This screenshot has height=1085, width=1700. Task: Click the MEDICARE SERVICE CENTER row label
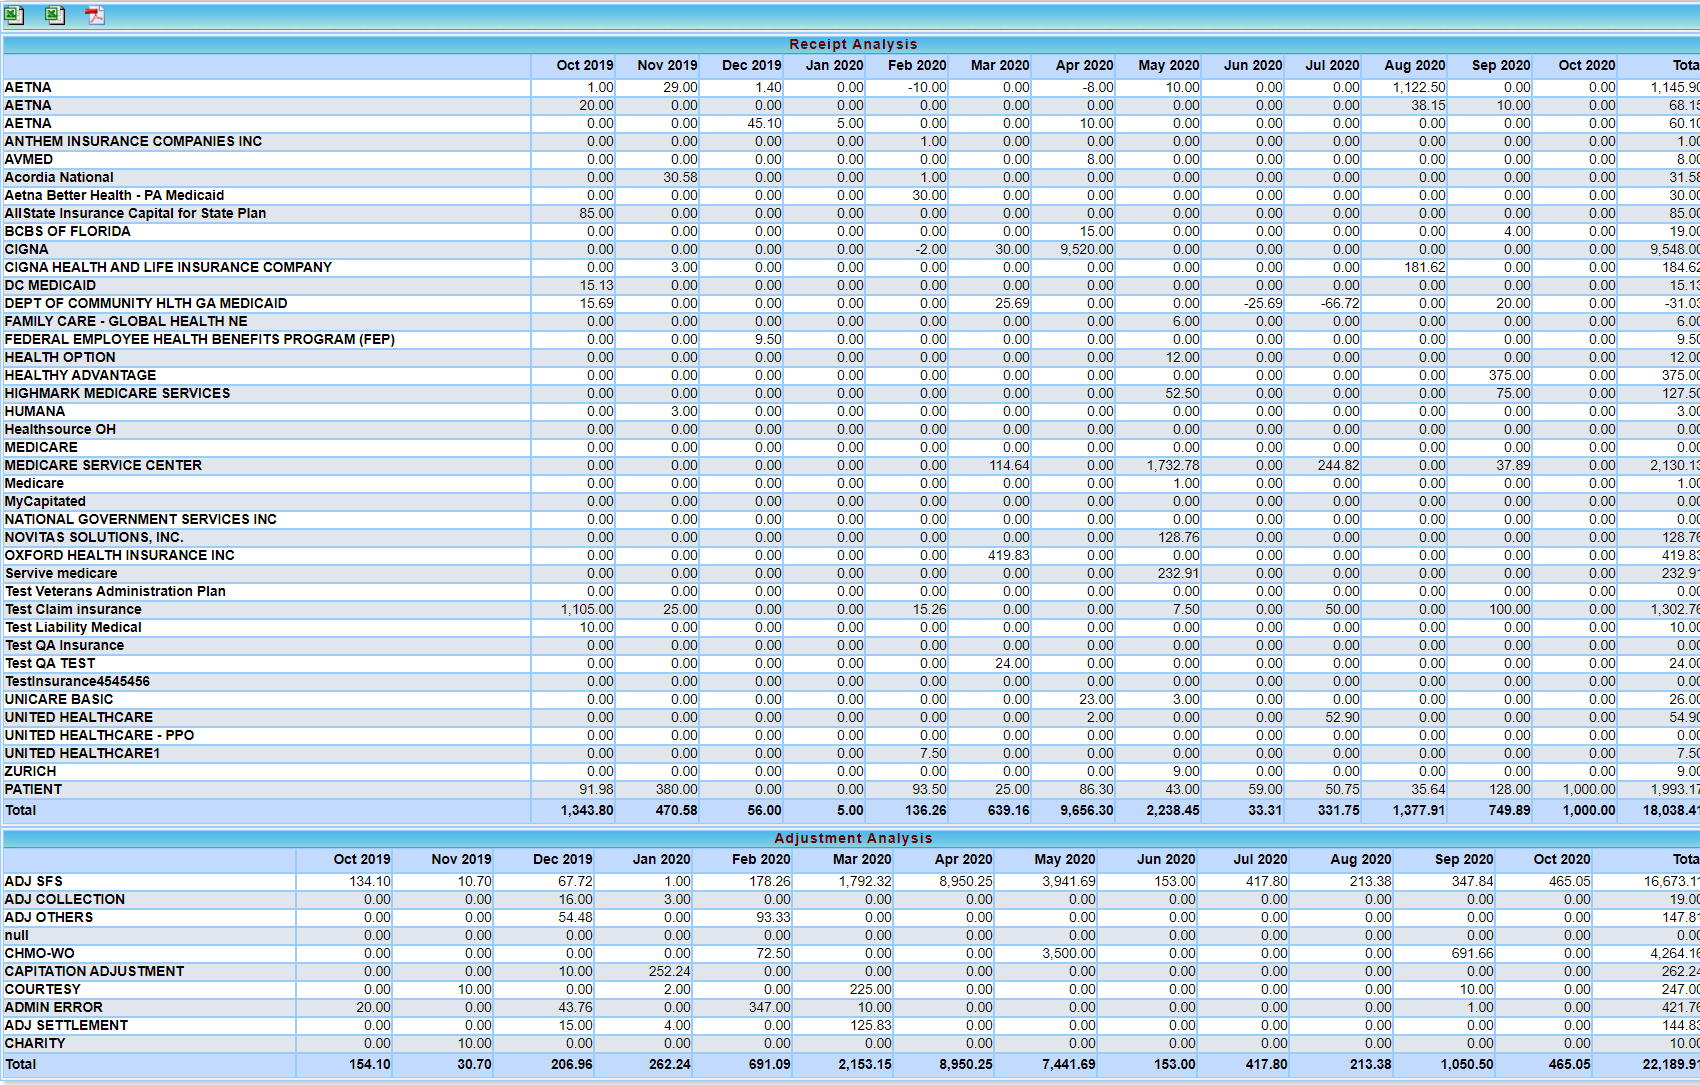point(103,465)
